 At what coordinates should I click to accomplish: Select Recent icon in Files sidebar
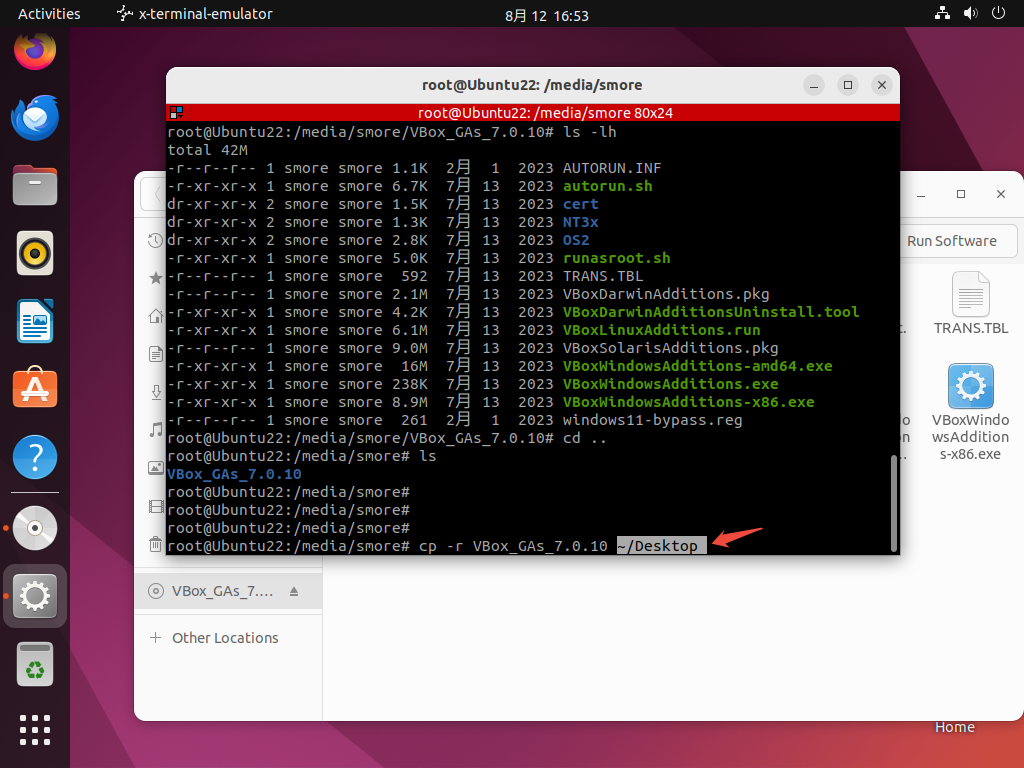coord(155,240)
